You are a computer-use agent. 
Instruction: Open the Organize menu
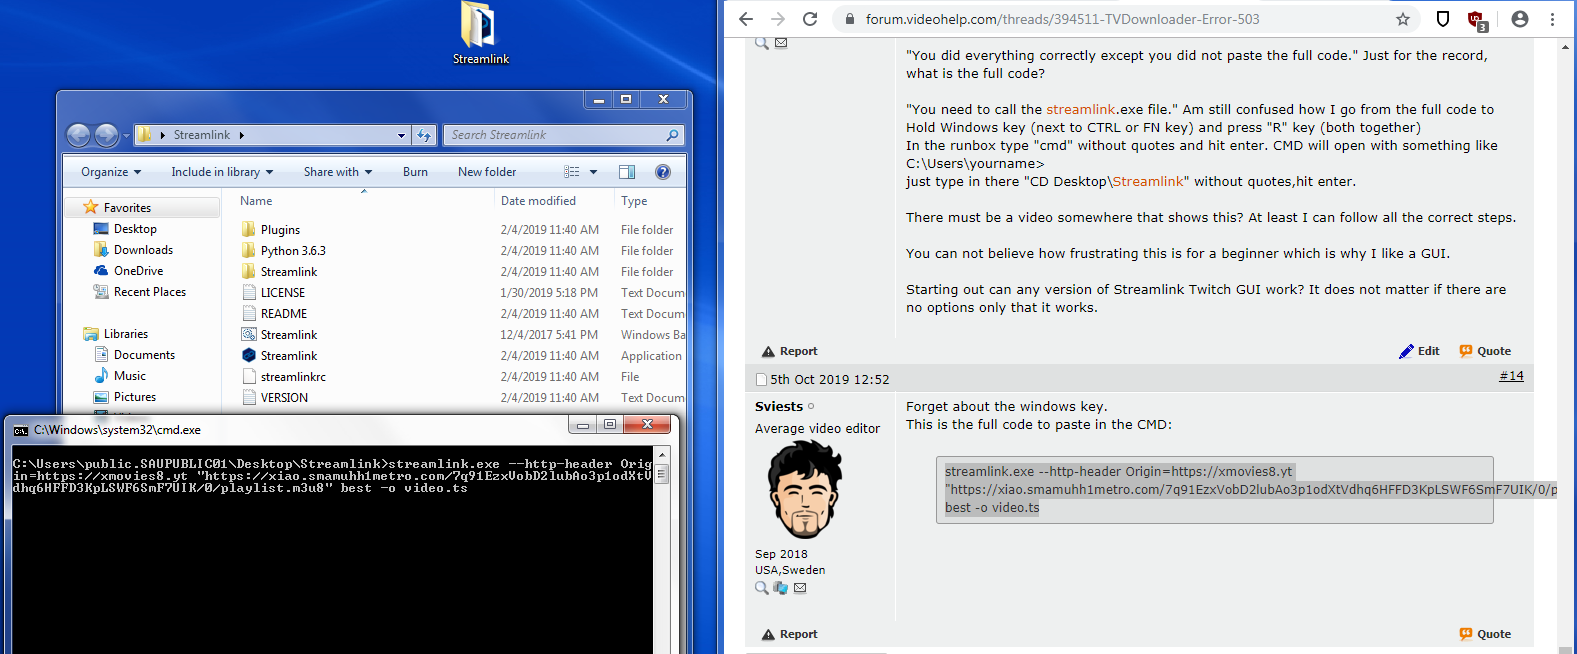tap(111, 172)
